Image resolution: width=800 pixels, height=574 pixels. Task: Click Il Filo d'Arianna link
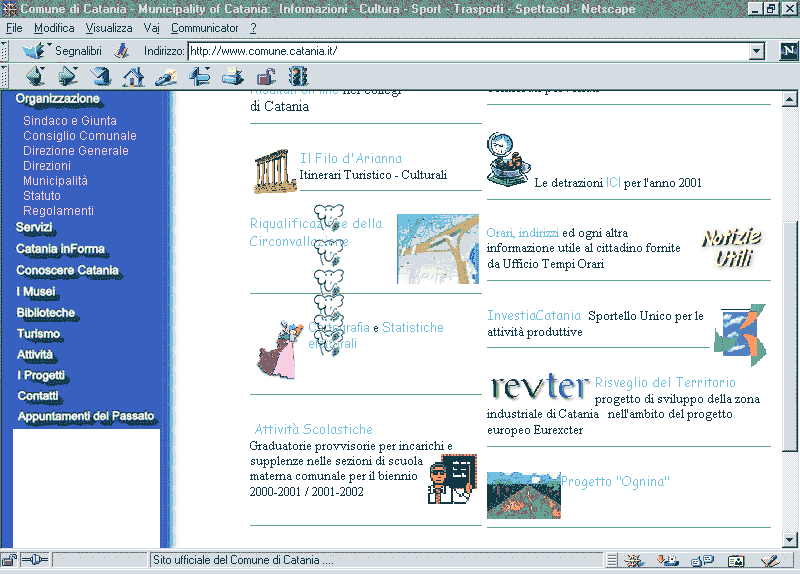pyautogui.click(x=351, y=158)
